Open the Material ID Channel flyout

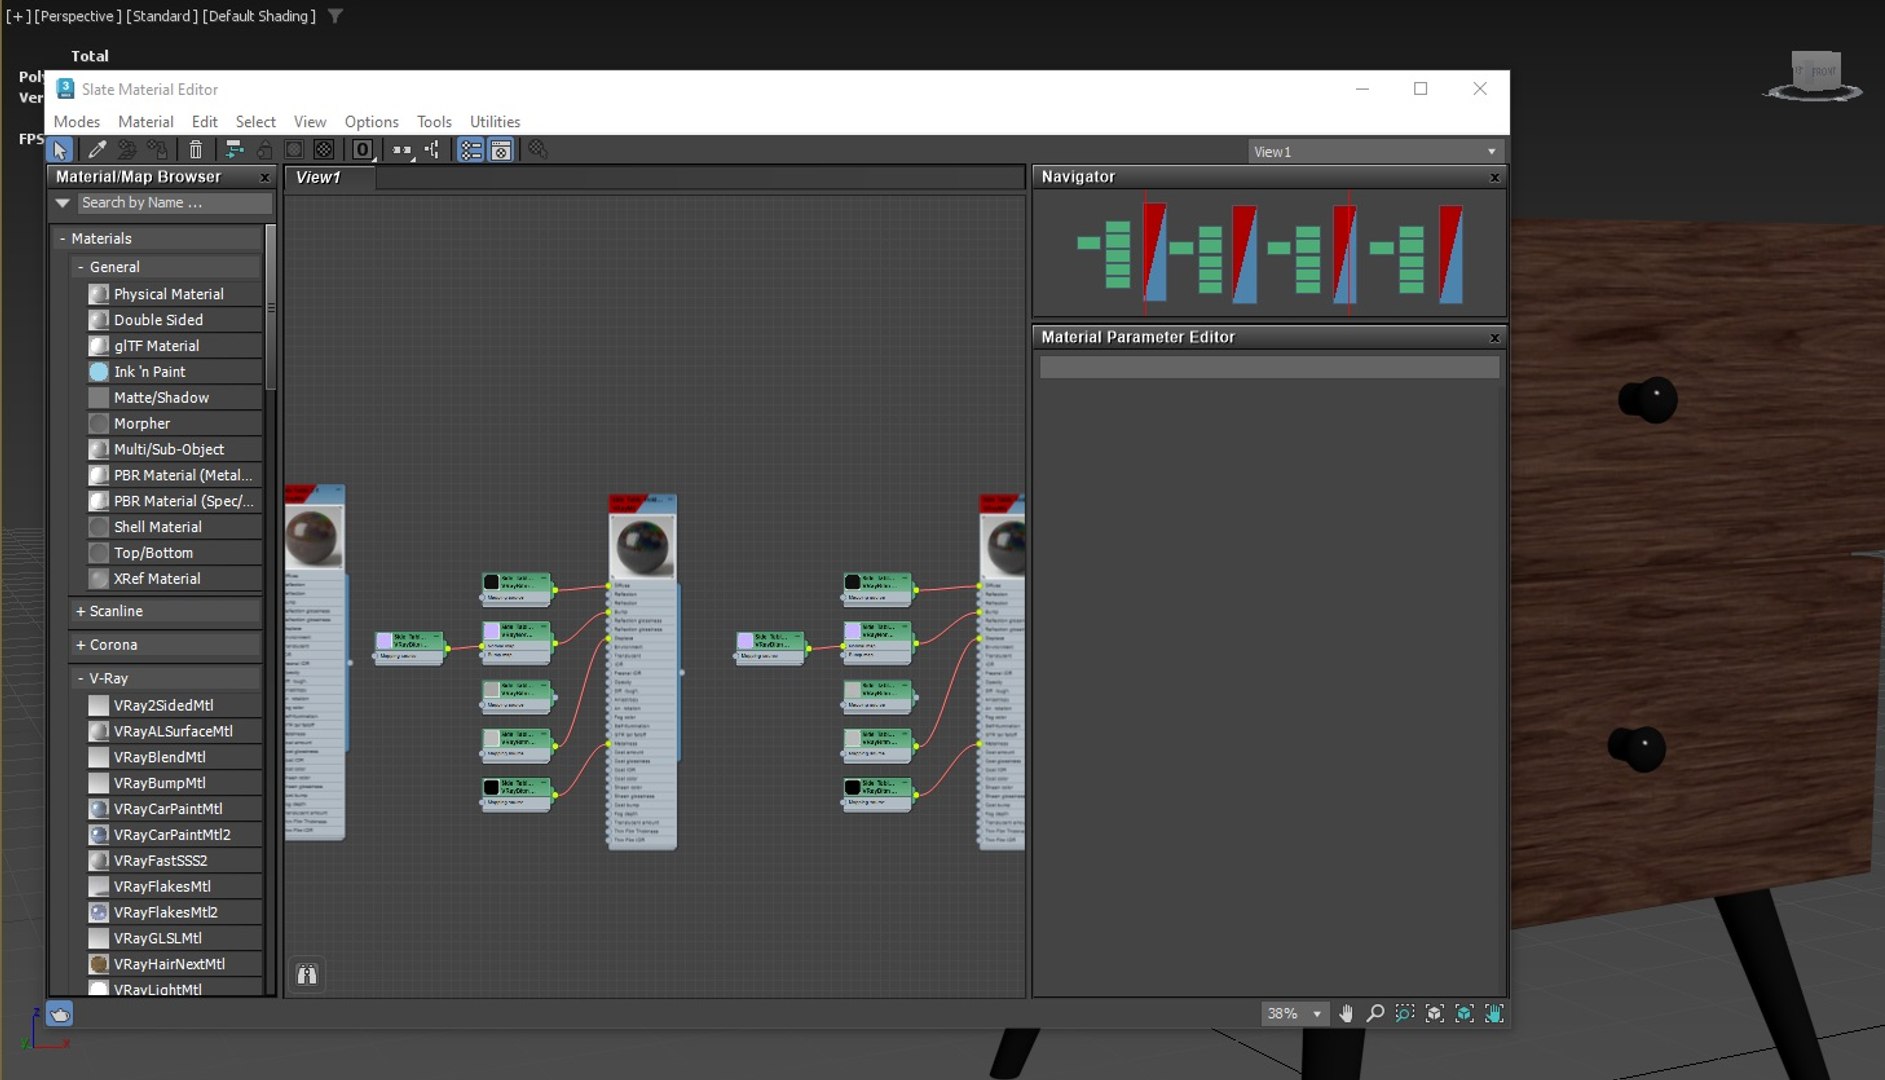[x=362, y=150]
